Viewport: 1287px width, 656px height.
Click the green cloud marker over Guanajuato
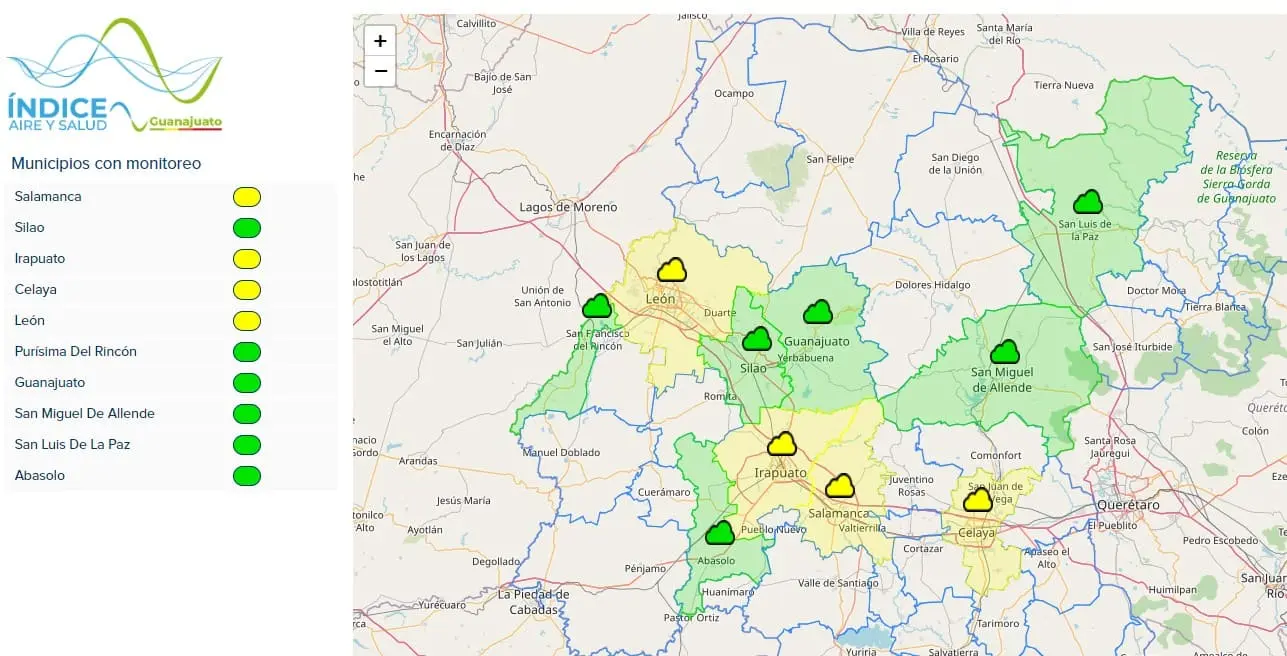coord(818,312)
